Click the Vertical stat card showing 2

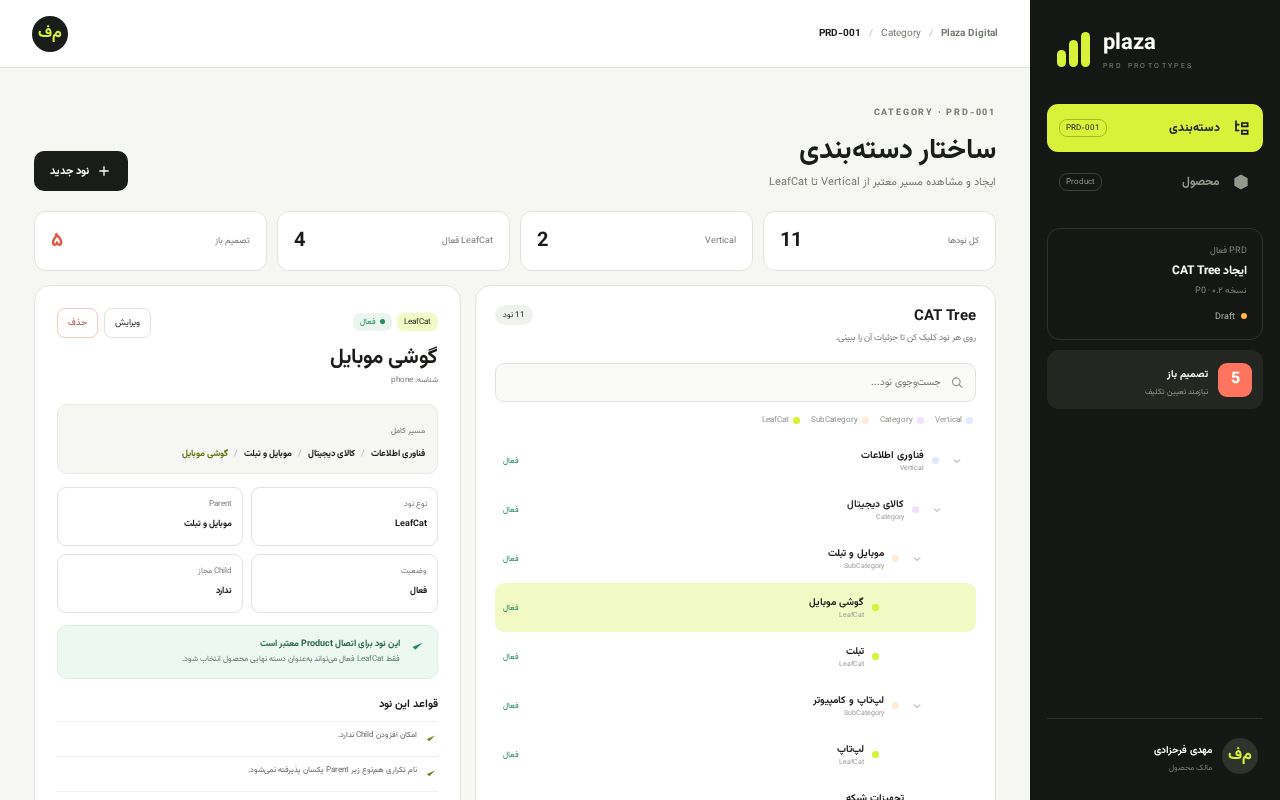click(x=636, y=241)
